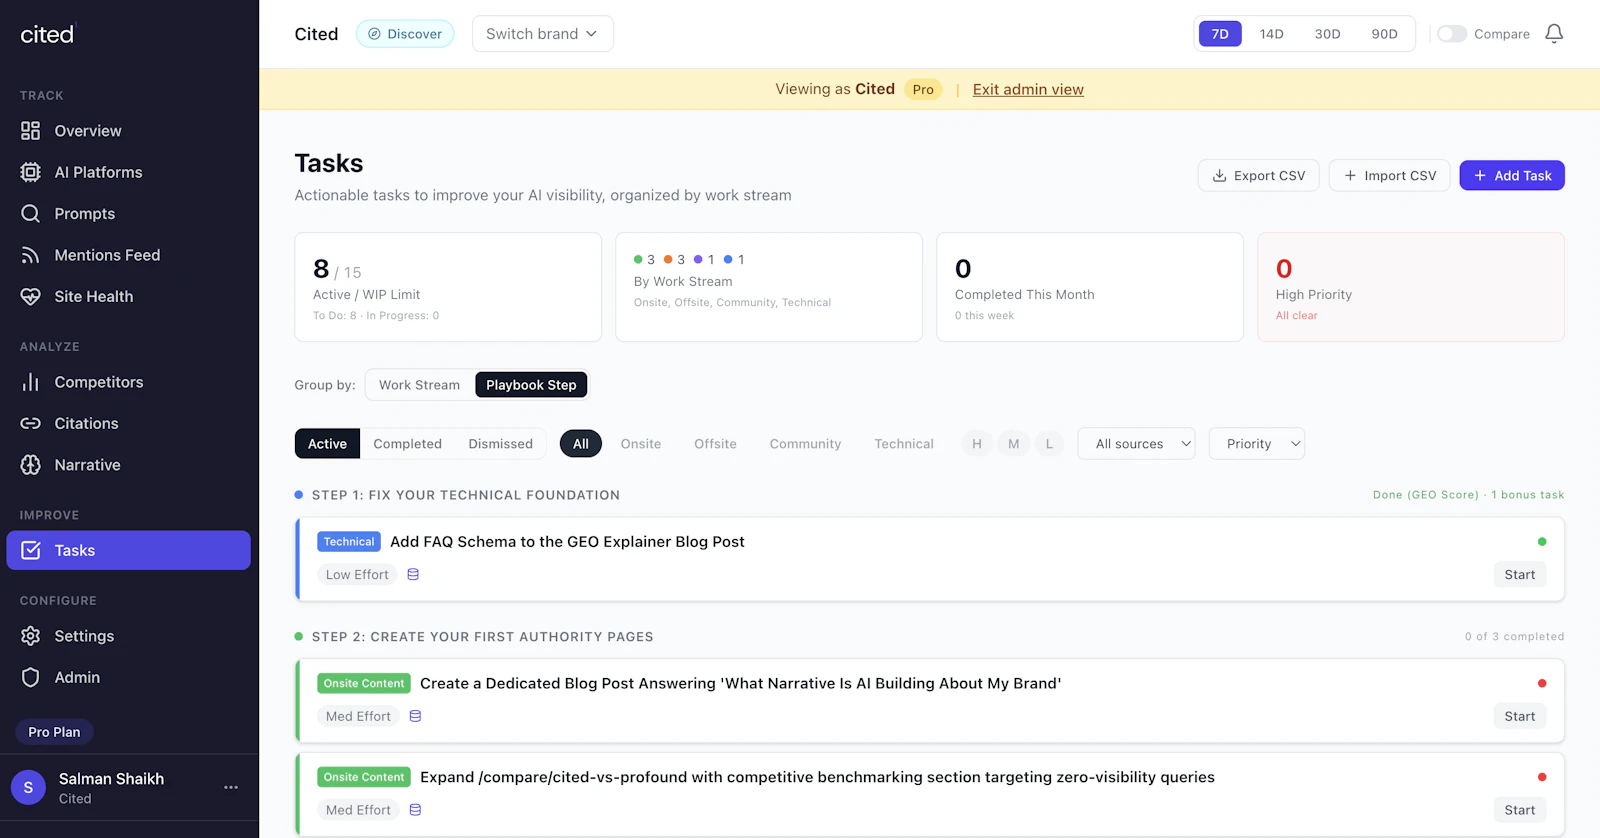Select the 14D time range
1600x838 pixels.
pos(1272,34)
